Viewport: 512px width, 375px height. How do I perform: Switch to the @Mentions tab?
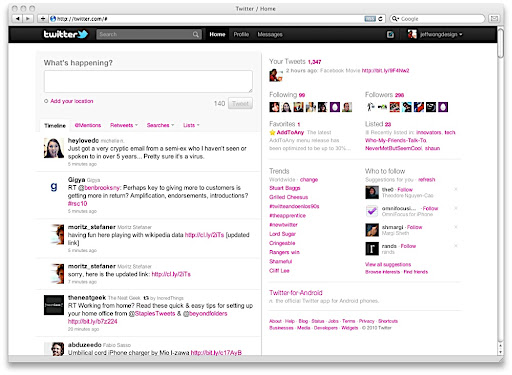(88, 125)
